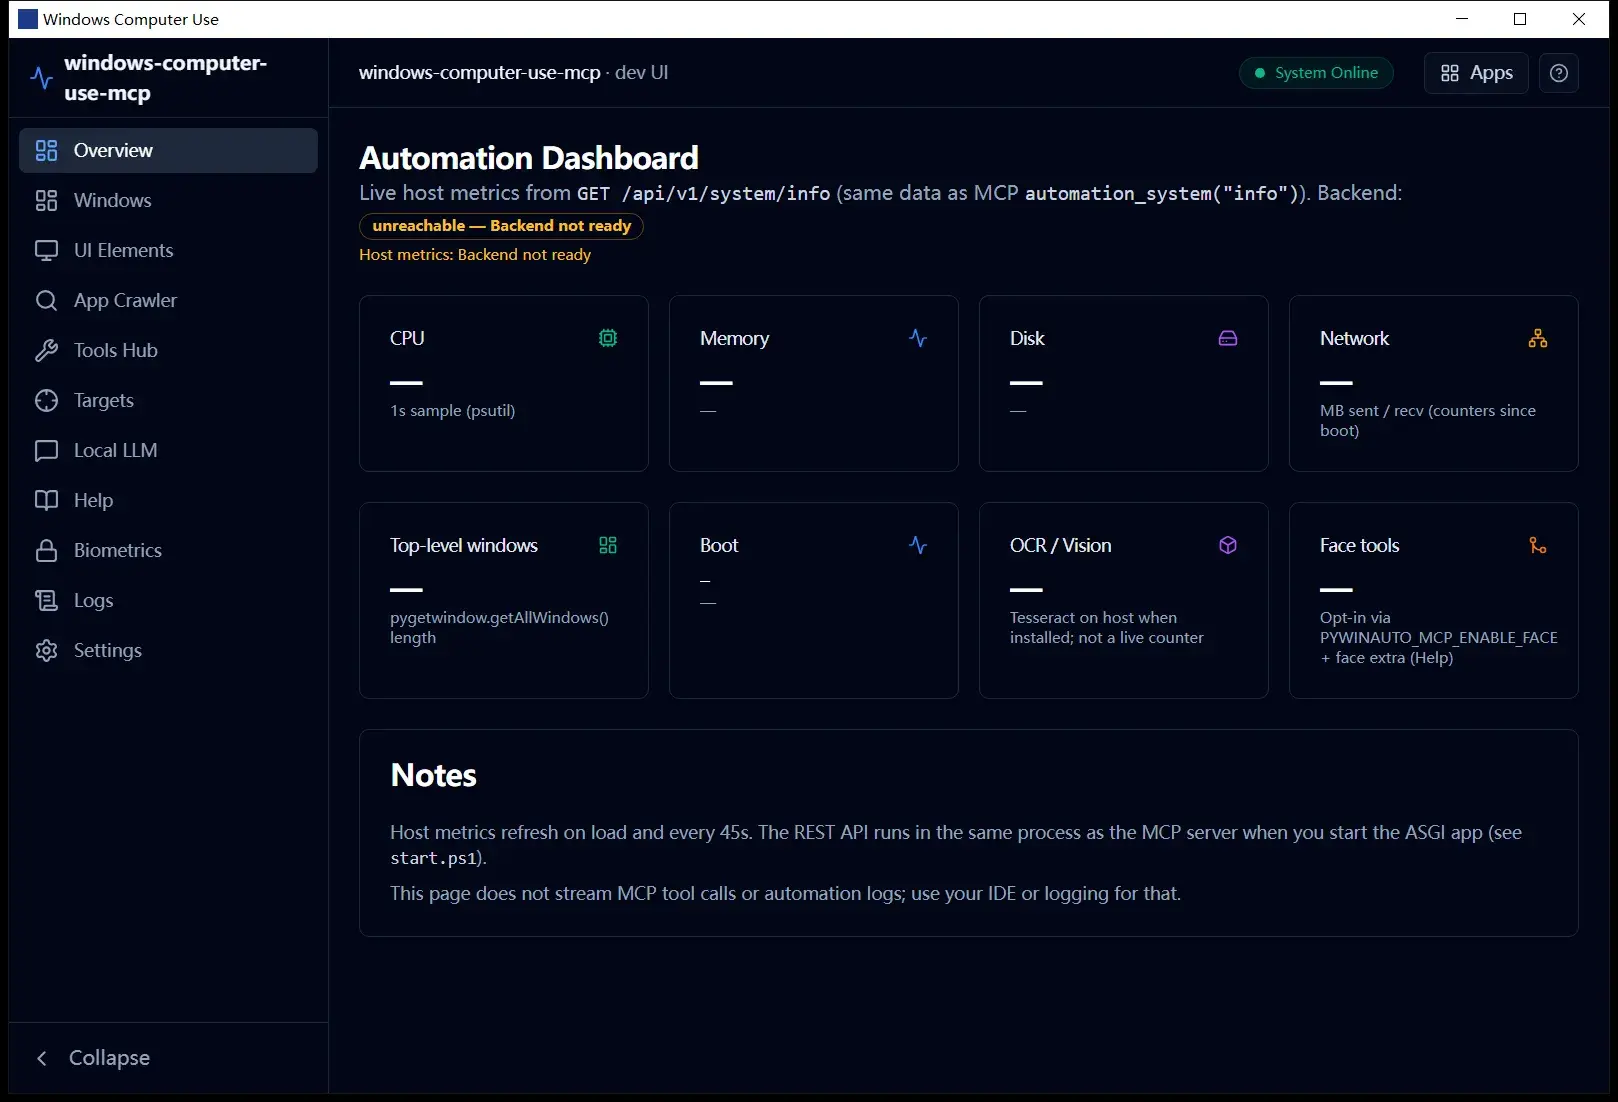Click the Face tools icon
Image resolution: width=1618 pixels, height=1102 pixels.
click(1538, 545)
